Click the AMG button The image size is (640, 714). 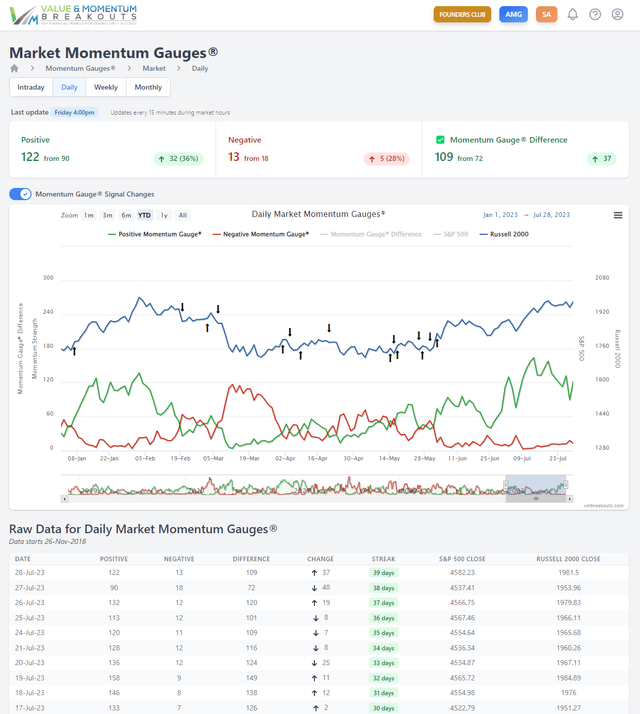[x=513, y=15]
